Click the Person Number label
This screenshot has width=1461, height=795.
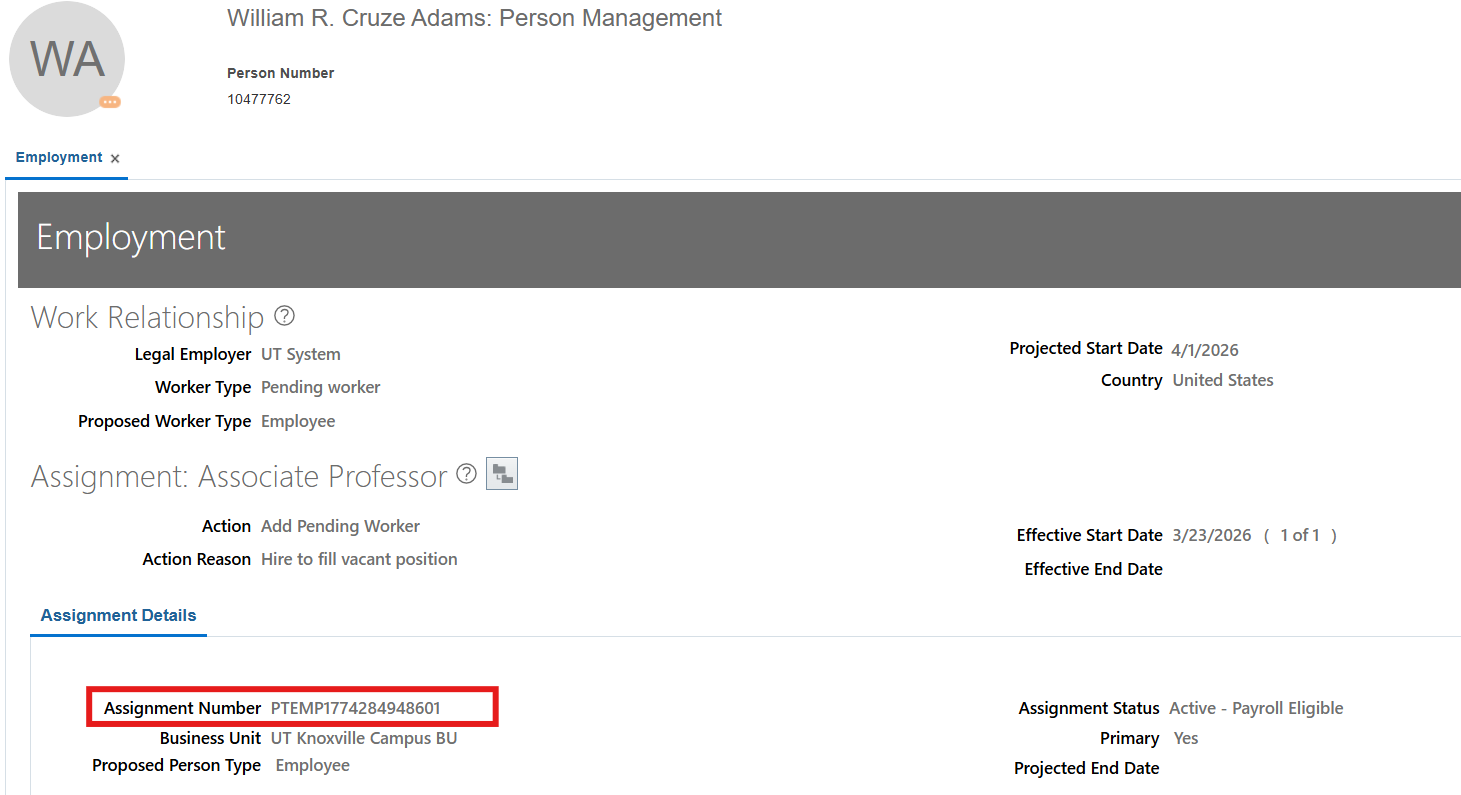click(281, 73)
